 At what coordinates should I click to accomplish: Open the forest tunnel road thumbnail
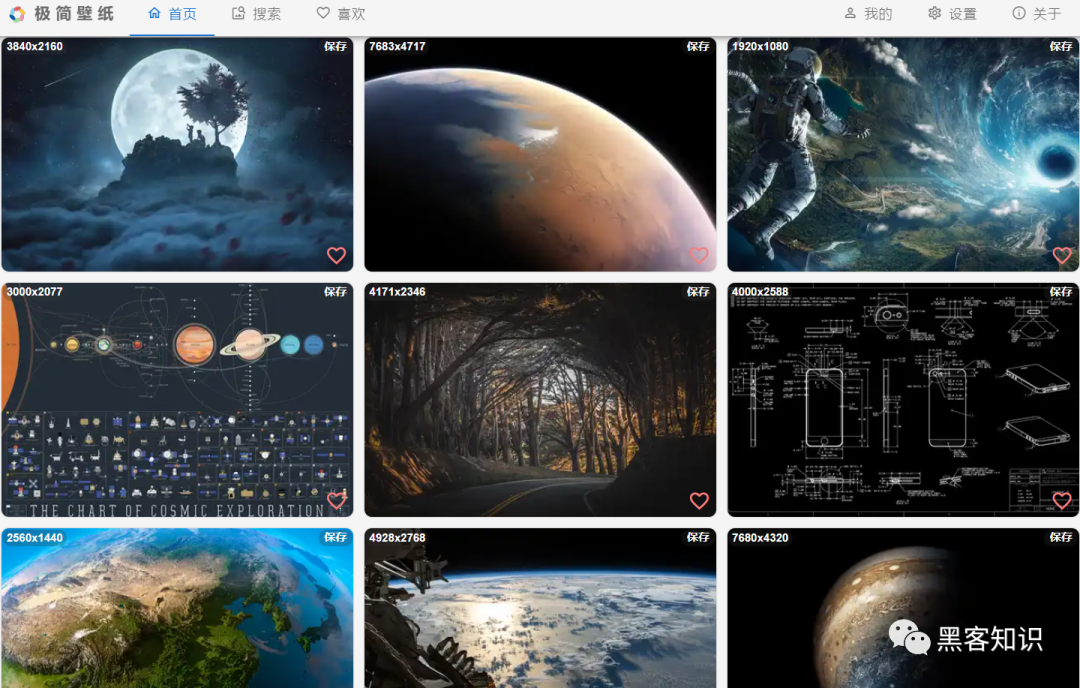(540, 400)
